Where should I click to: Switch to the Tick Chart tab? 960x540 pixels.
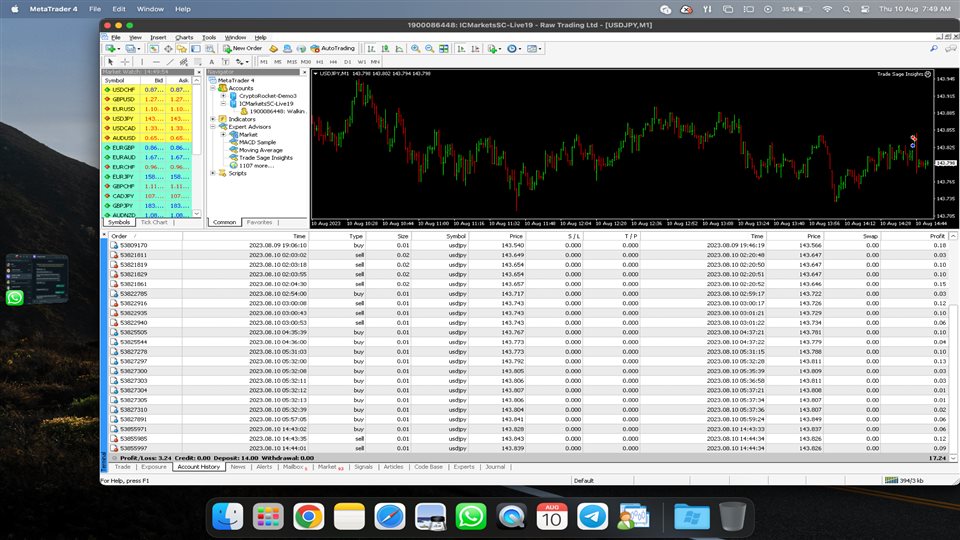coord(154,222)
